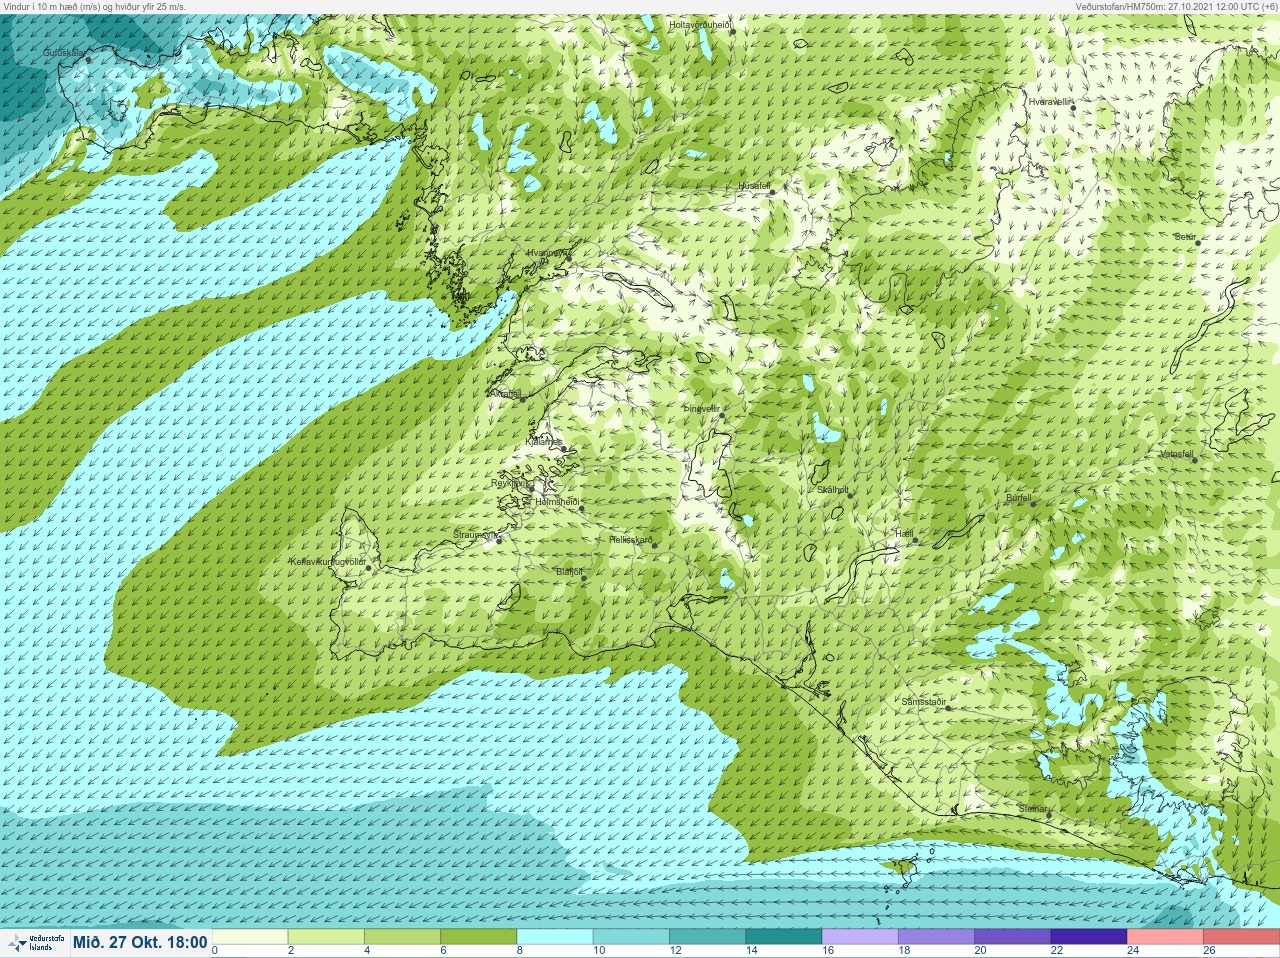This screenshot has height=958, width=1280.
Task: Select the 14–16 m/s dark teal legend swatch
Action: 783,937
